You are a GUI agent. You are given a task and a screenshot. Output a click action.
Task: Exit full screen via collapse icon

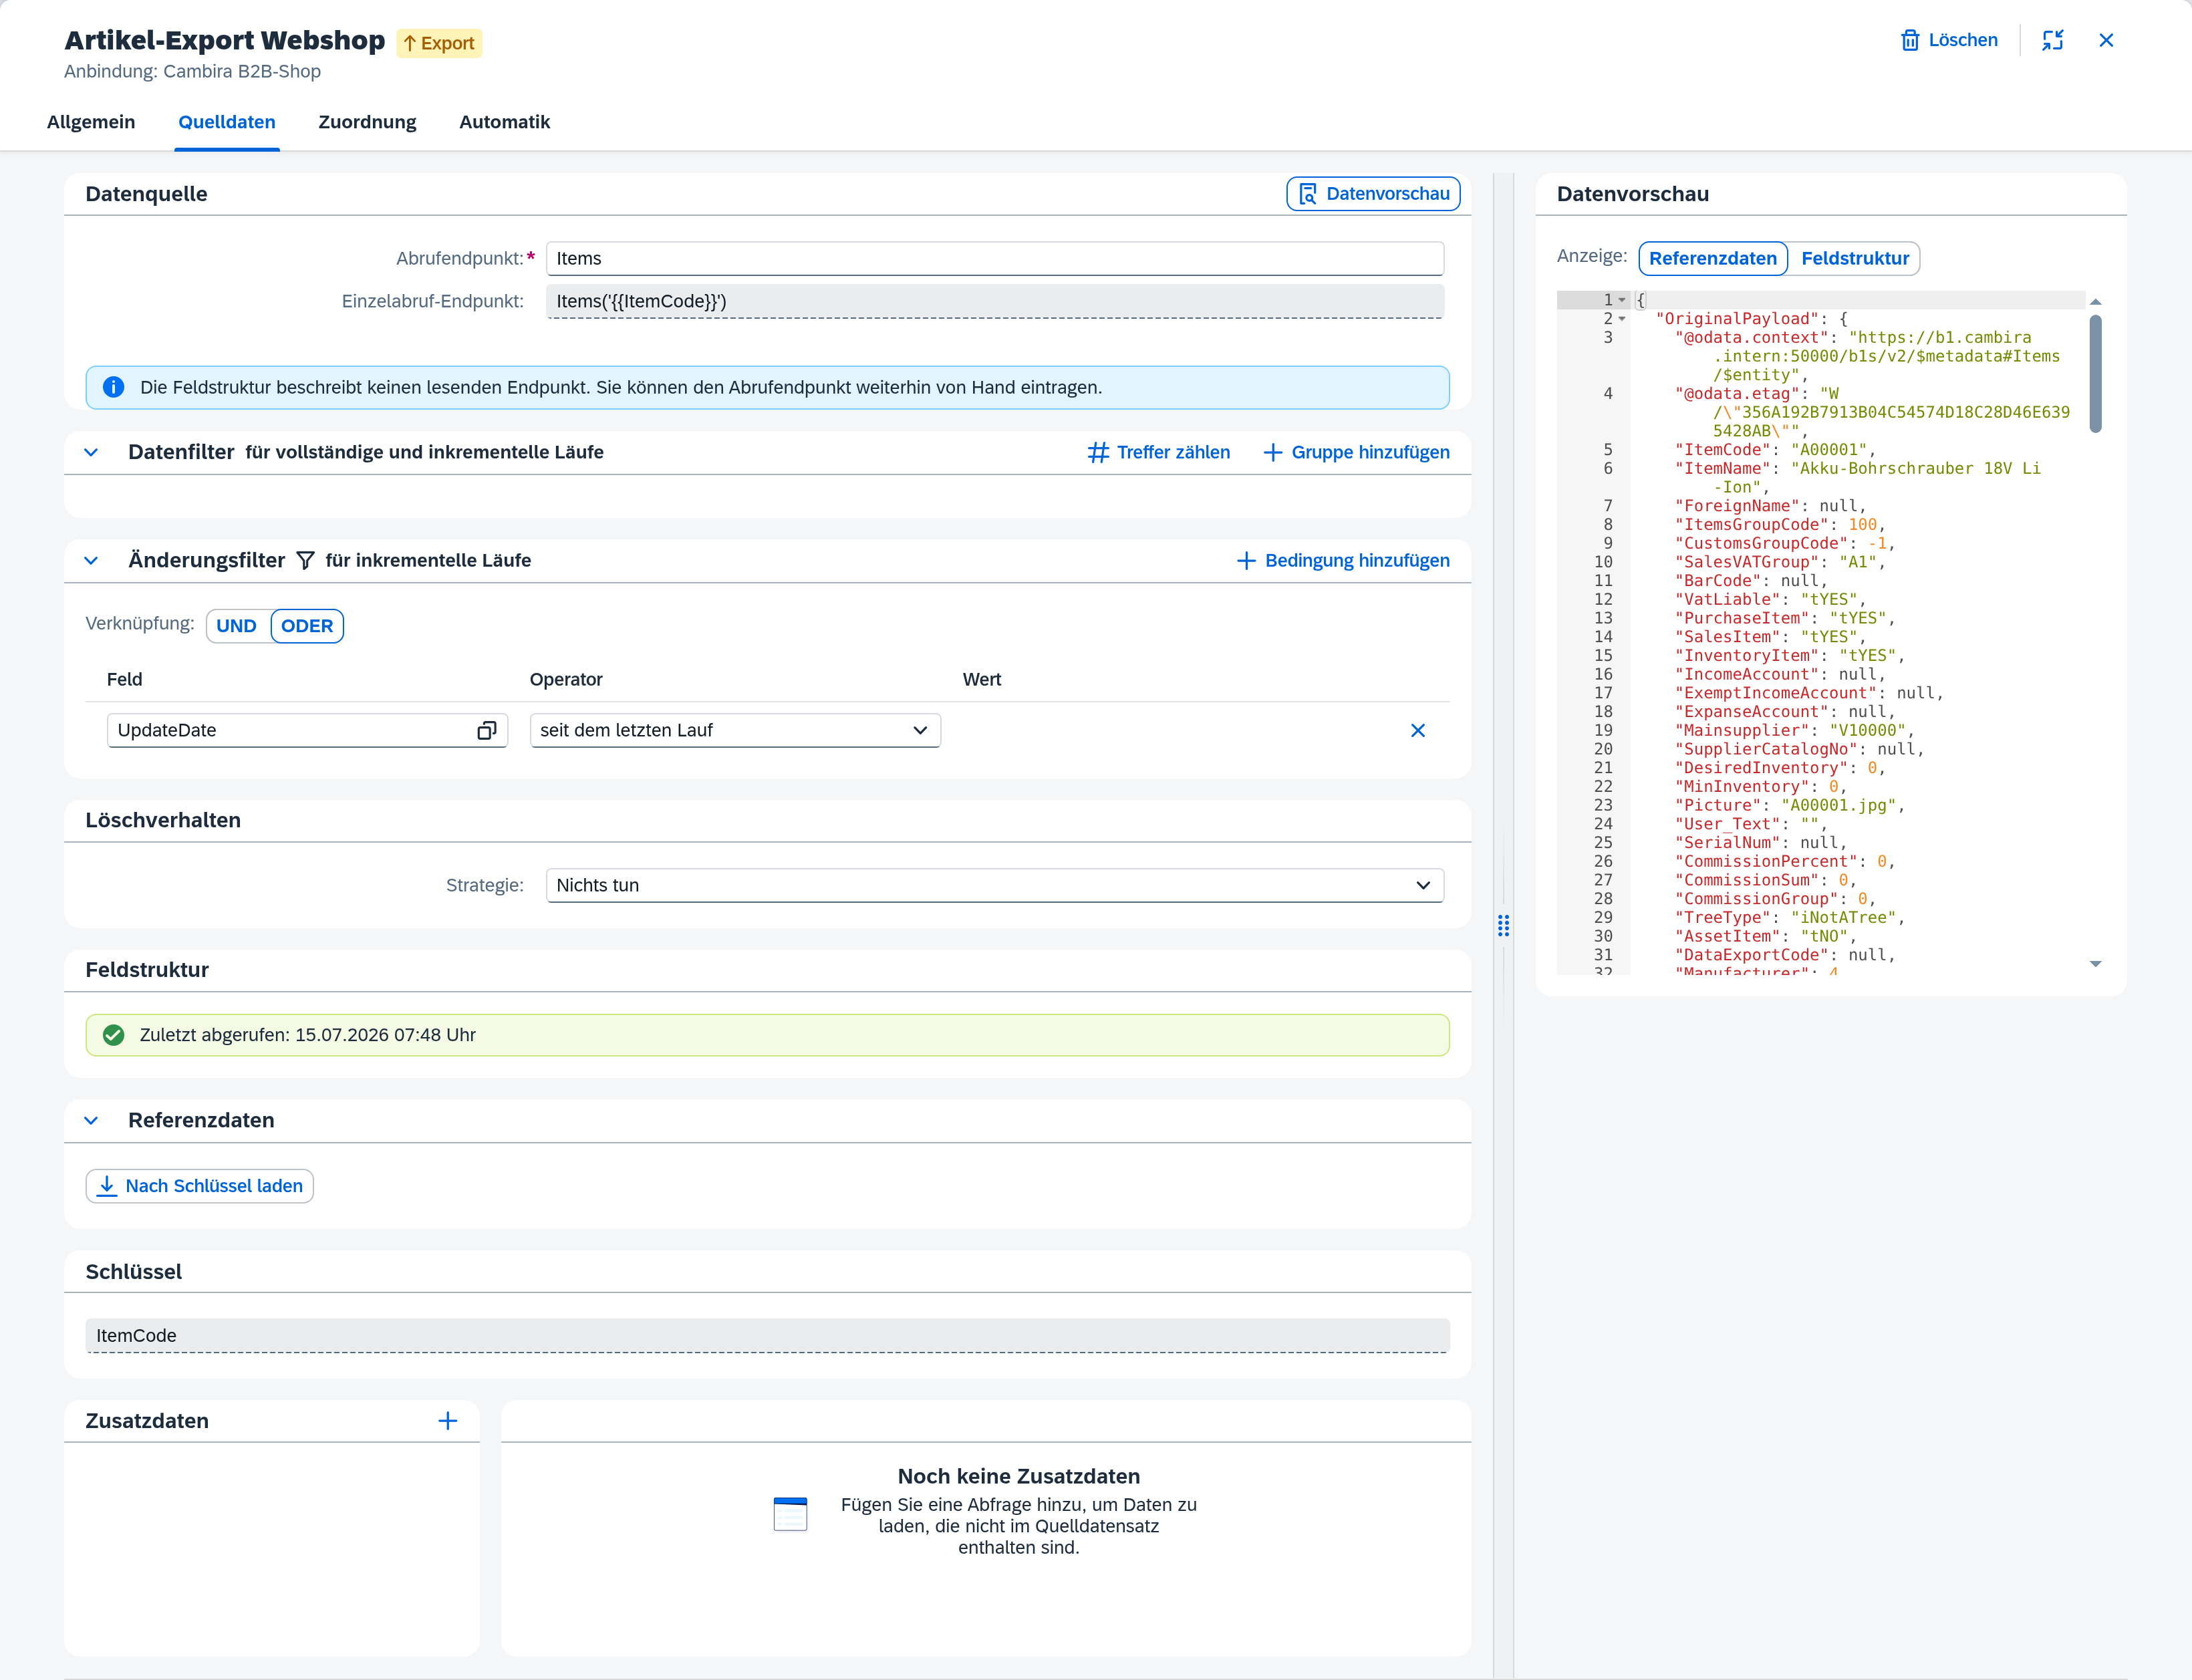tap(2053, 40)
